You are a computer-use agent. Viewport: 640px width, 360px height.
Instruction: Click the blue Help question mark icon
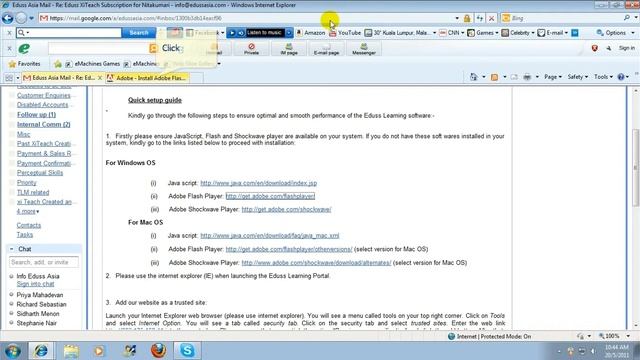(x=621, y=77)
